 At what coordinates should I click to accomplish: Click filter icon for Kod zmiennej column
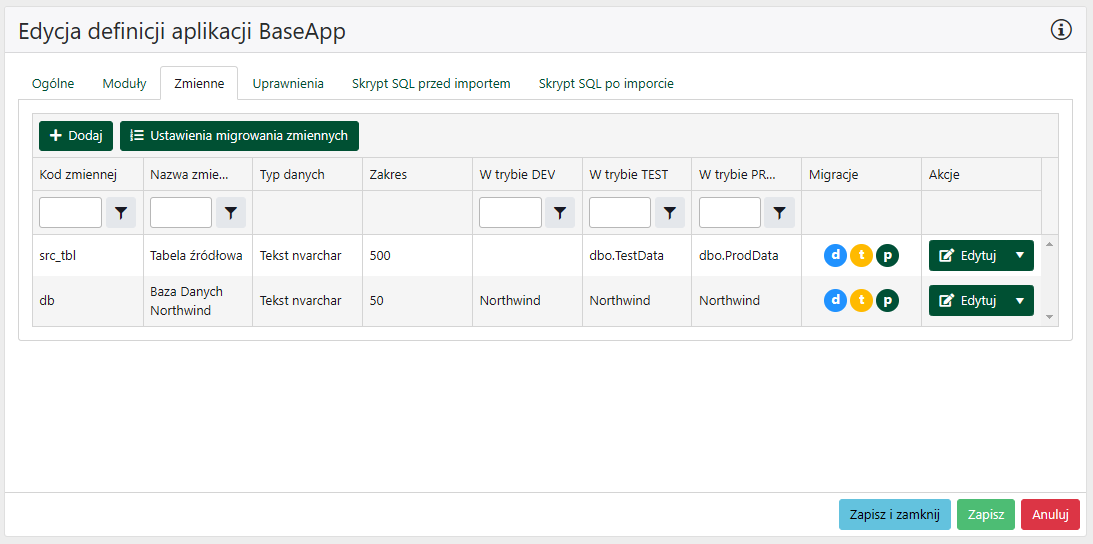click(x=121, y=213)
